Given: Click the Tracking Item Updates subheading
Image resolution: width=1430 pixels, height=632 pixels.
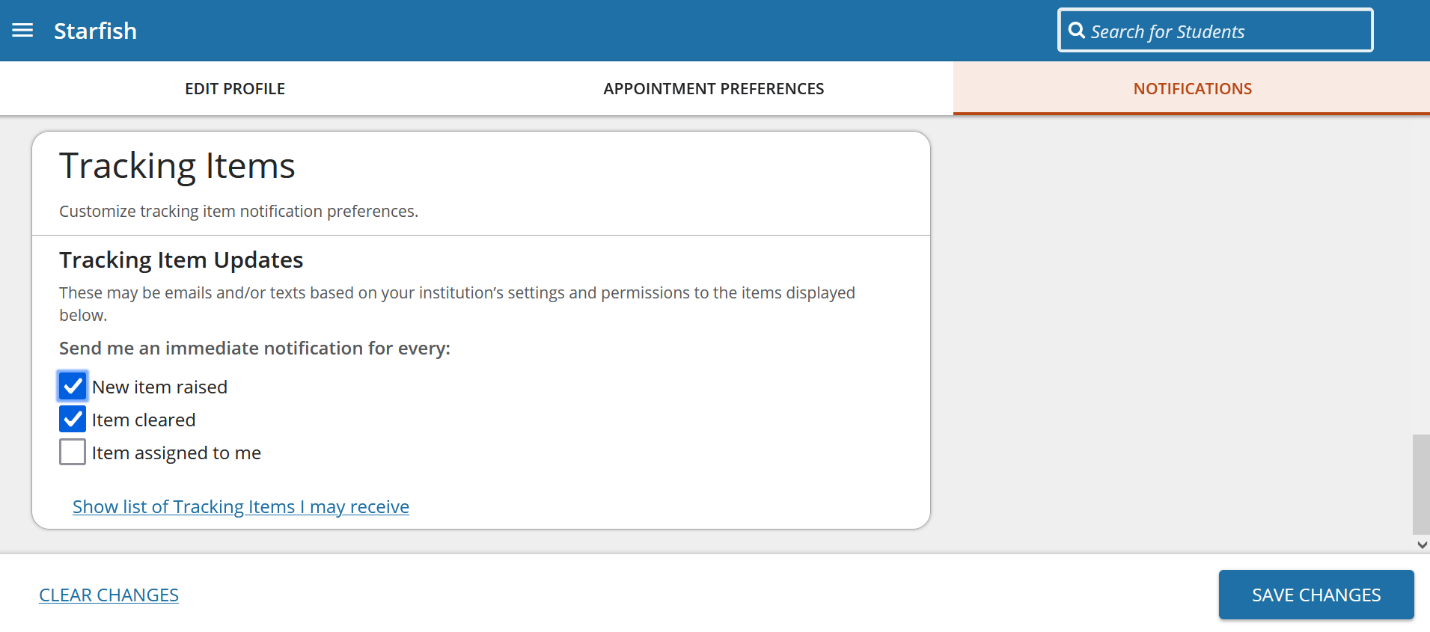Looking at the screenshot, I should click(181, 261).
